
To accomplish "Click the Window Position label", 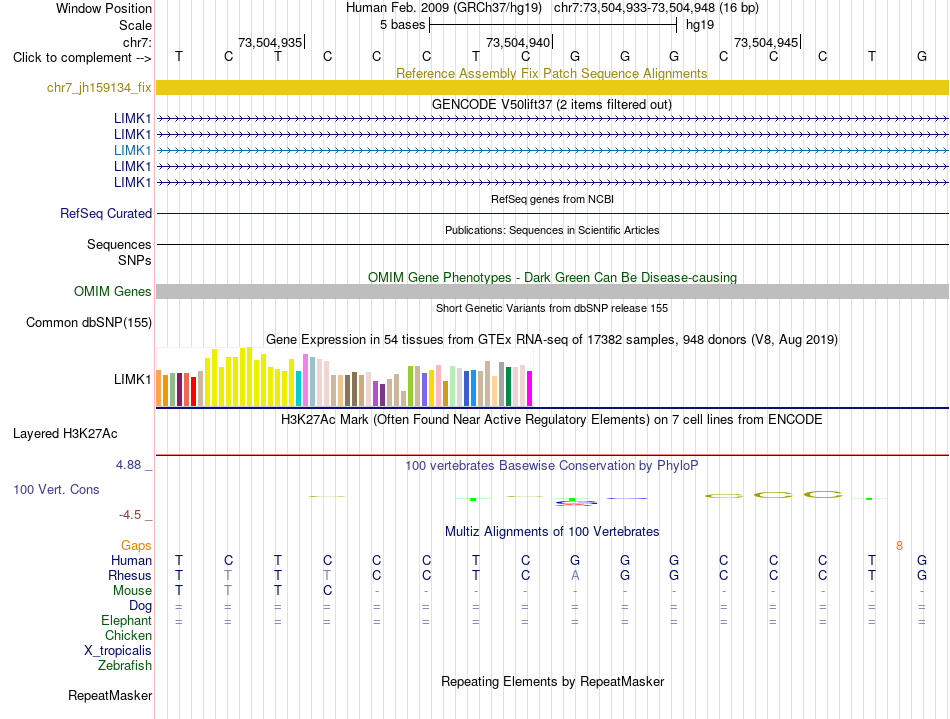I will pyautogui.click(x=104, y=8).
